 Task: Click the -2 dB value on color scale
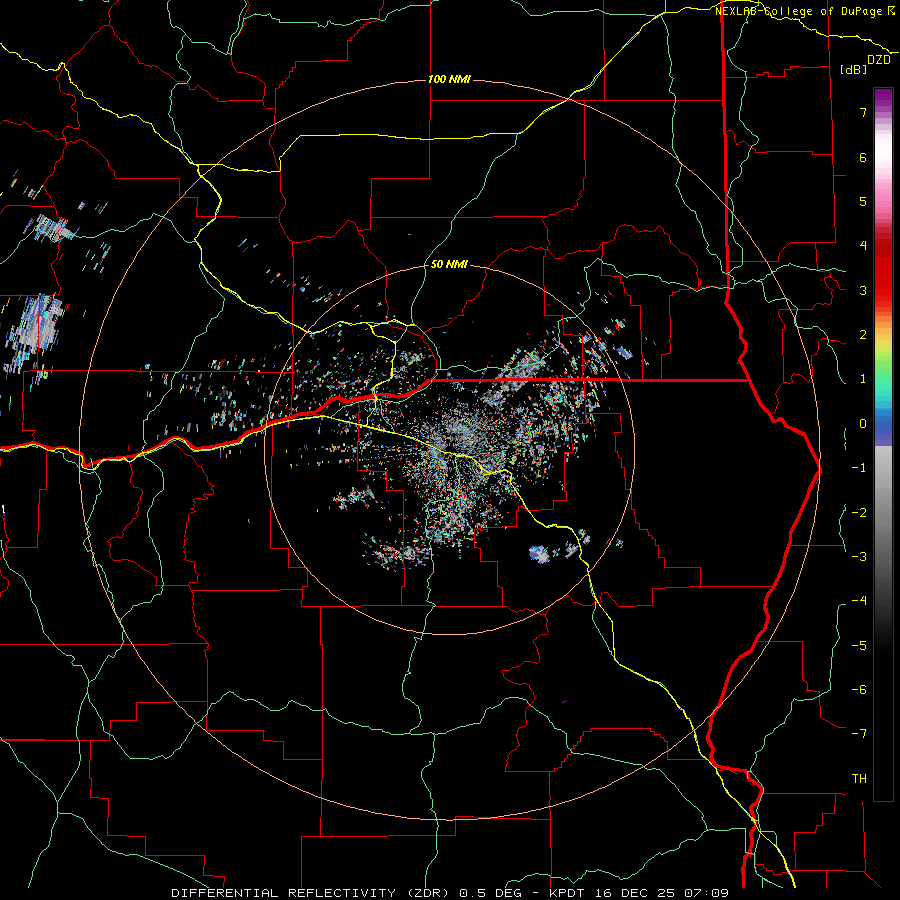859,512
